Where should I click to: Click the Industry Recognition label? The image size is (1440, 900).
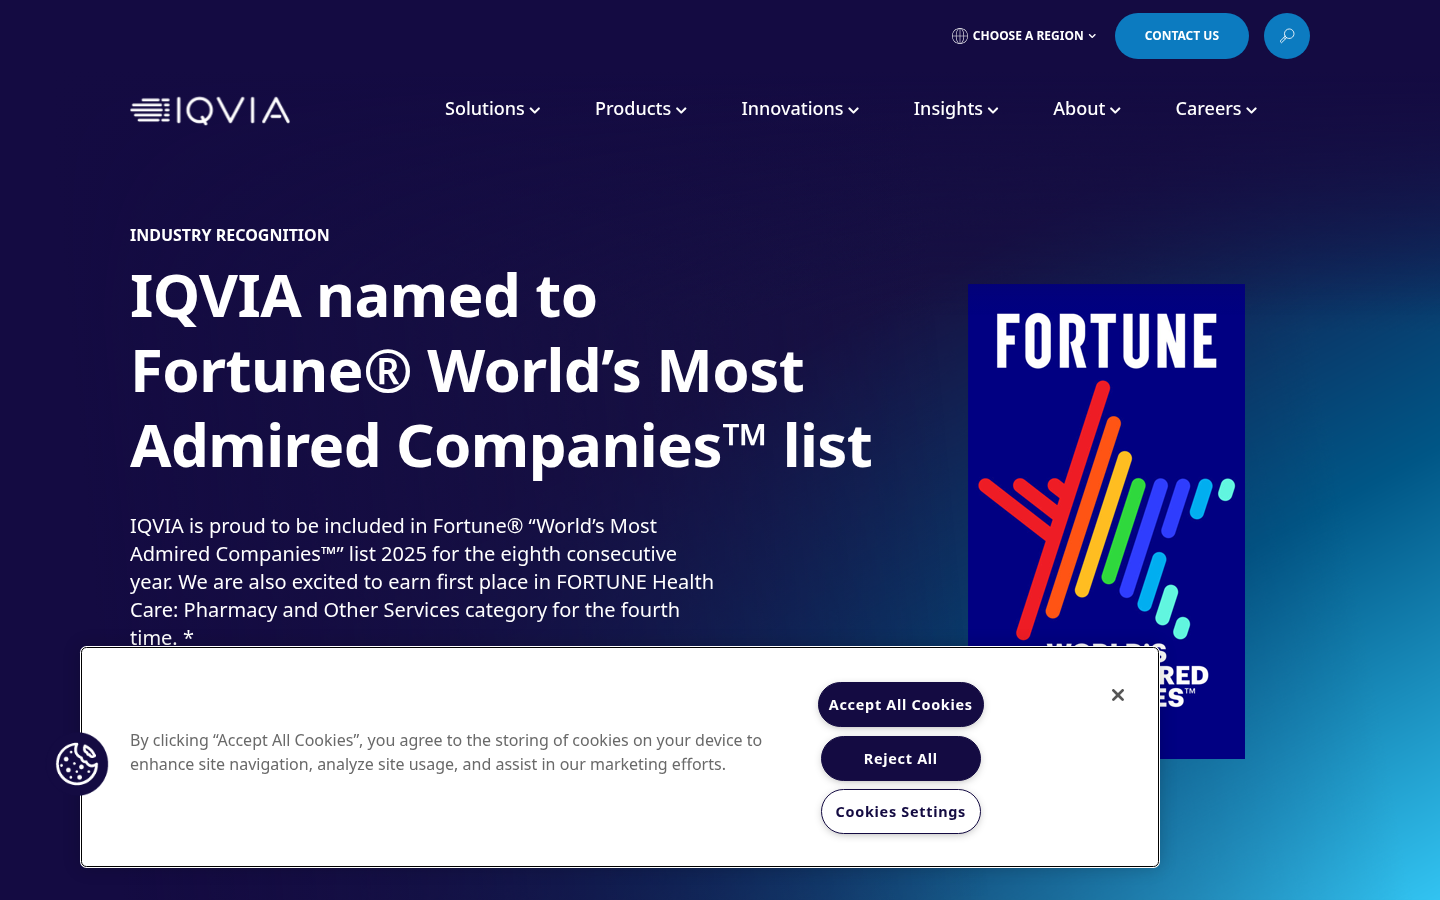point(229,235)
